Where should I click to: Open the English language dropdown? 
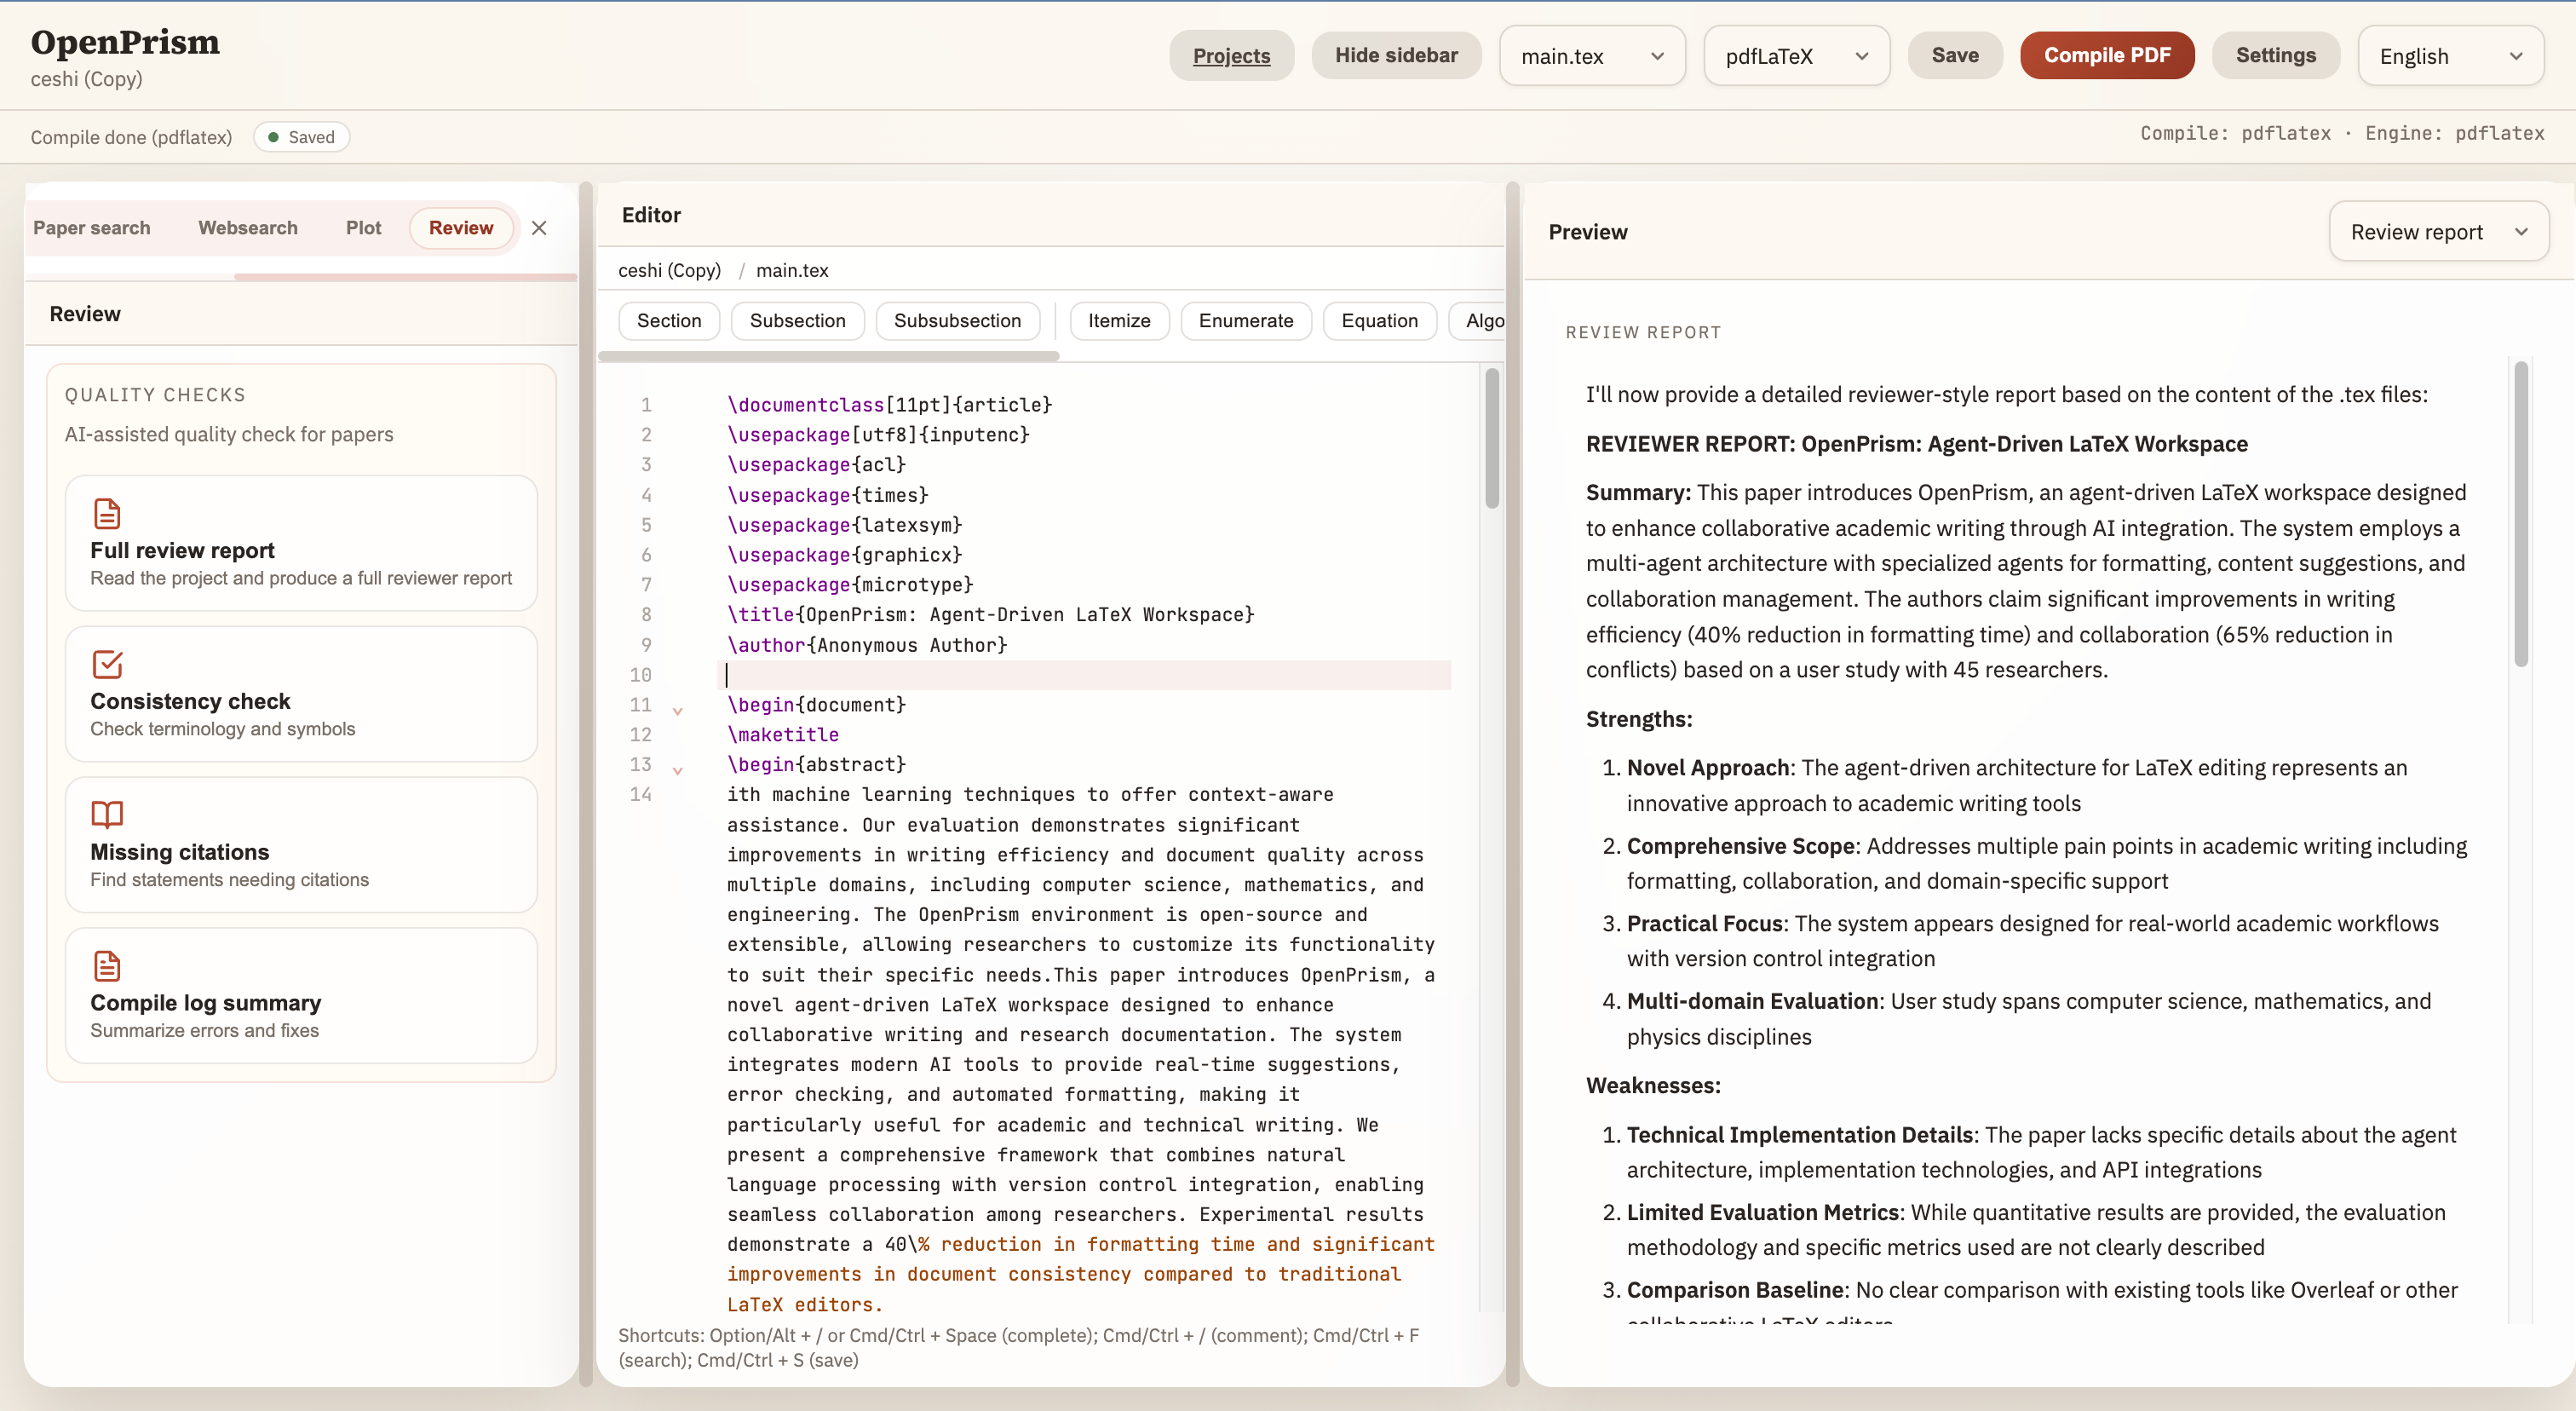point(2450,56)
